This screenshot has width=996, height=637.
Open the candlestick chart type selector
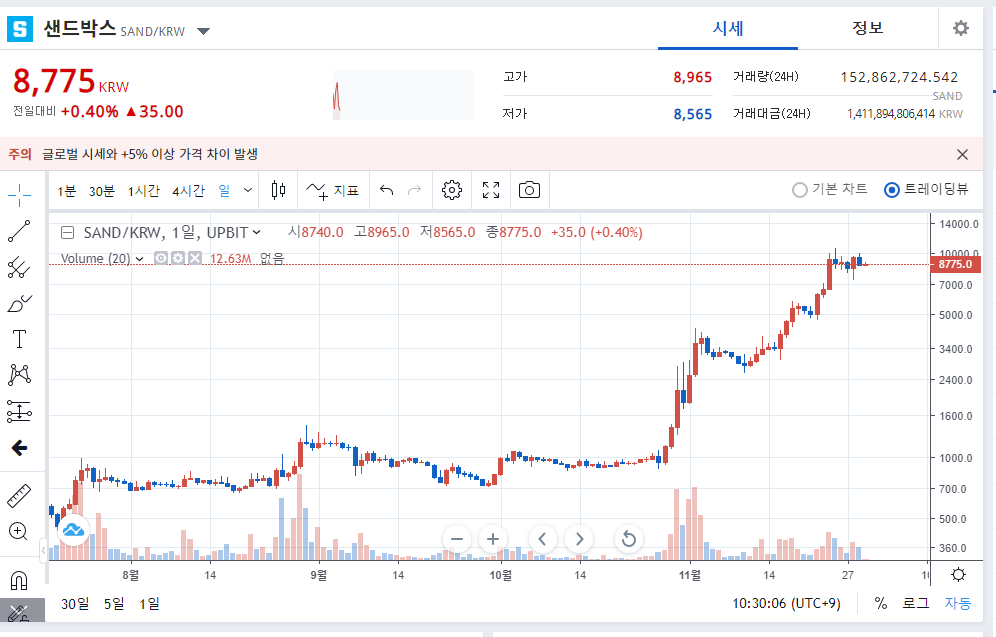click(x=278, y=190)
